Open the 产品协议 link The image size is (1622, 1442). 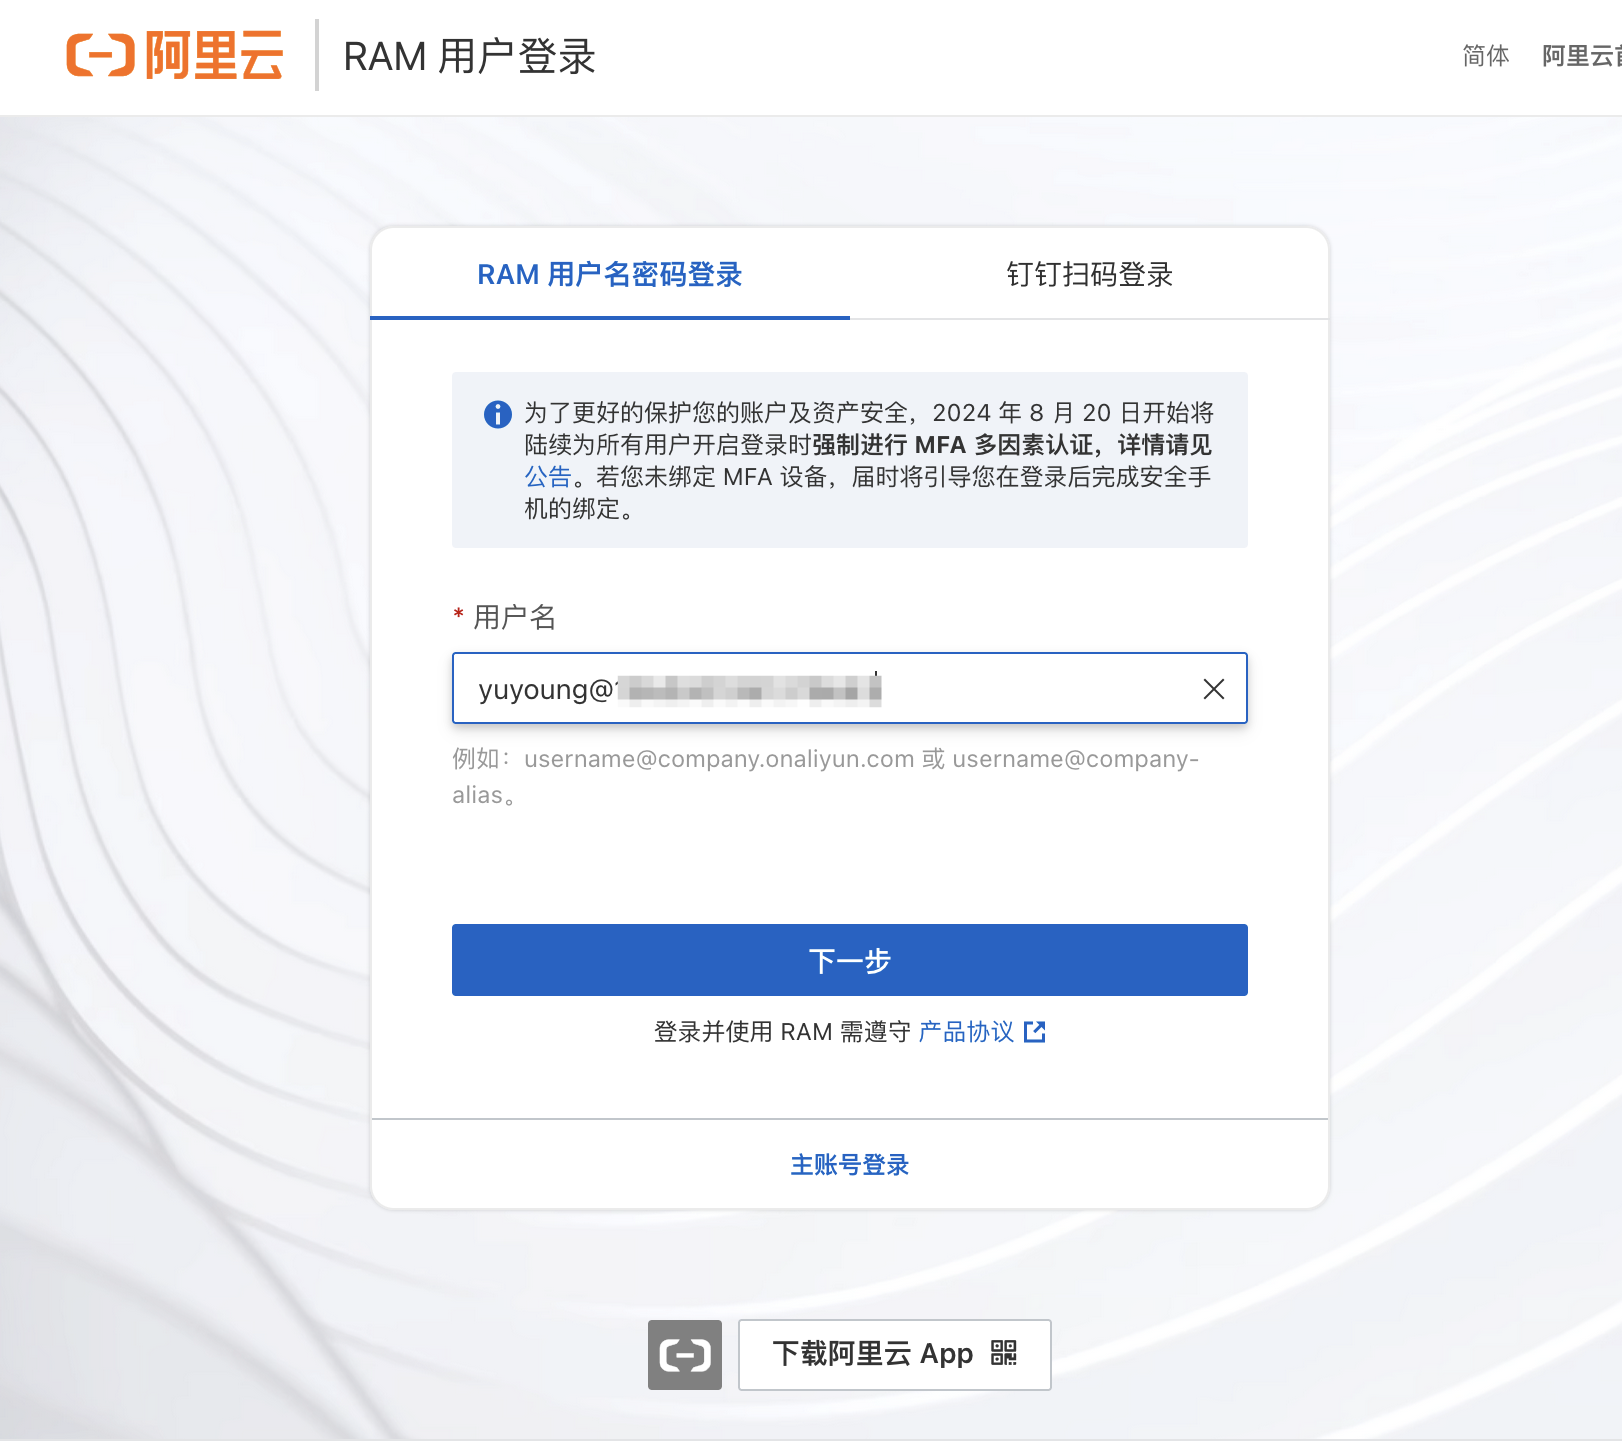click(x=966, y=1032)
